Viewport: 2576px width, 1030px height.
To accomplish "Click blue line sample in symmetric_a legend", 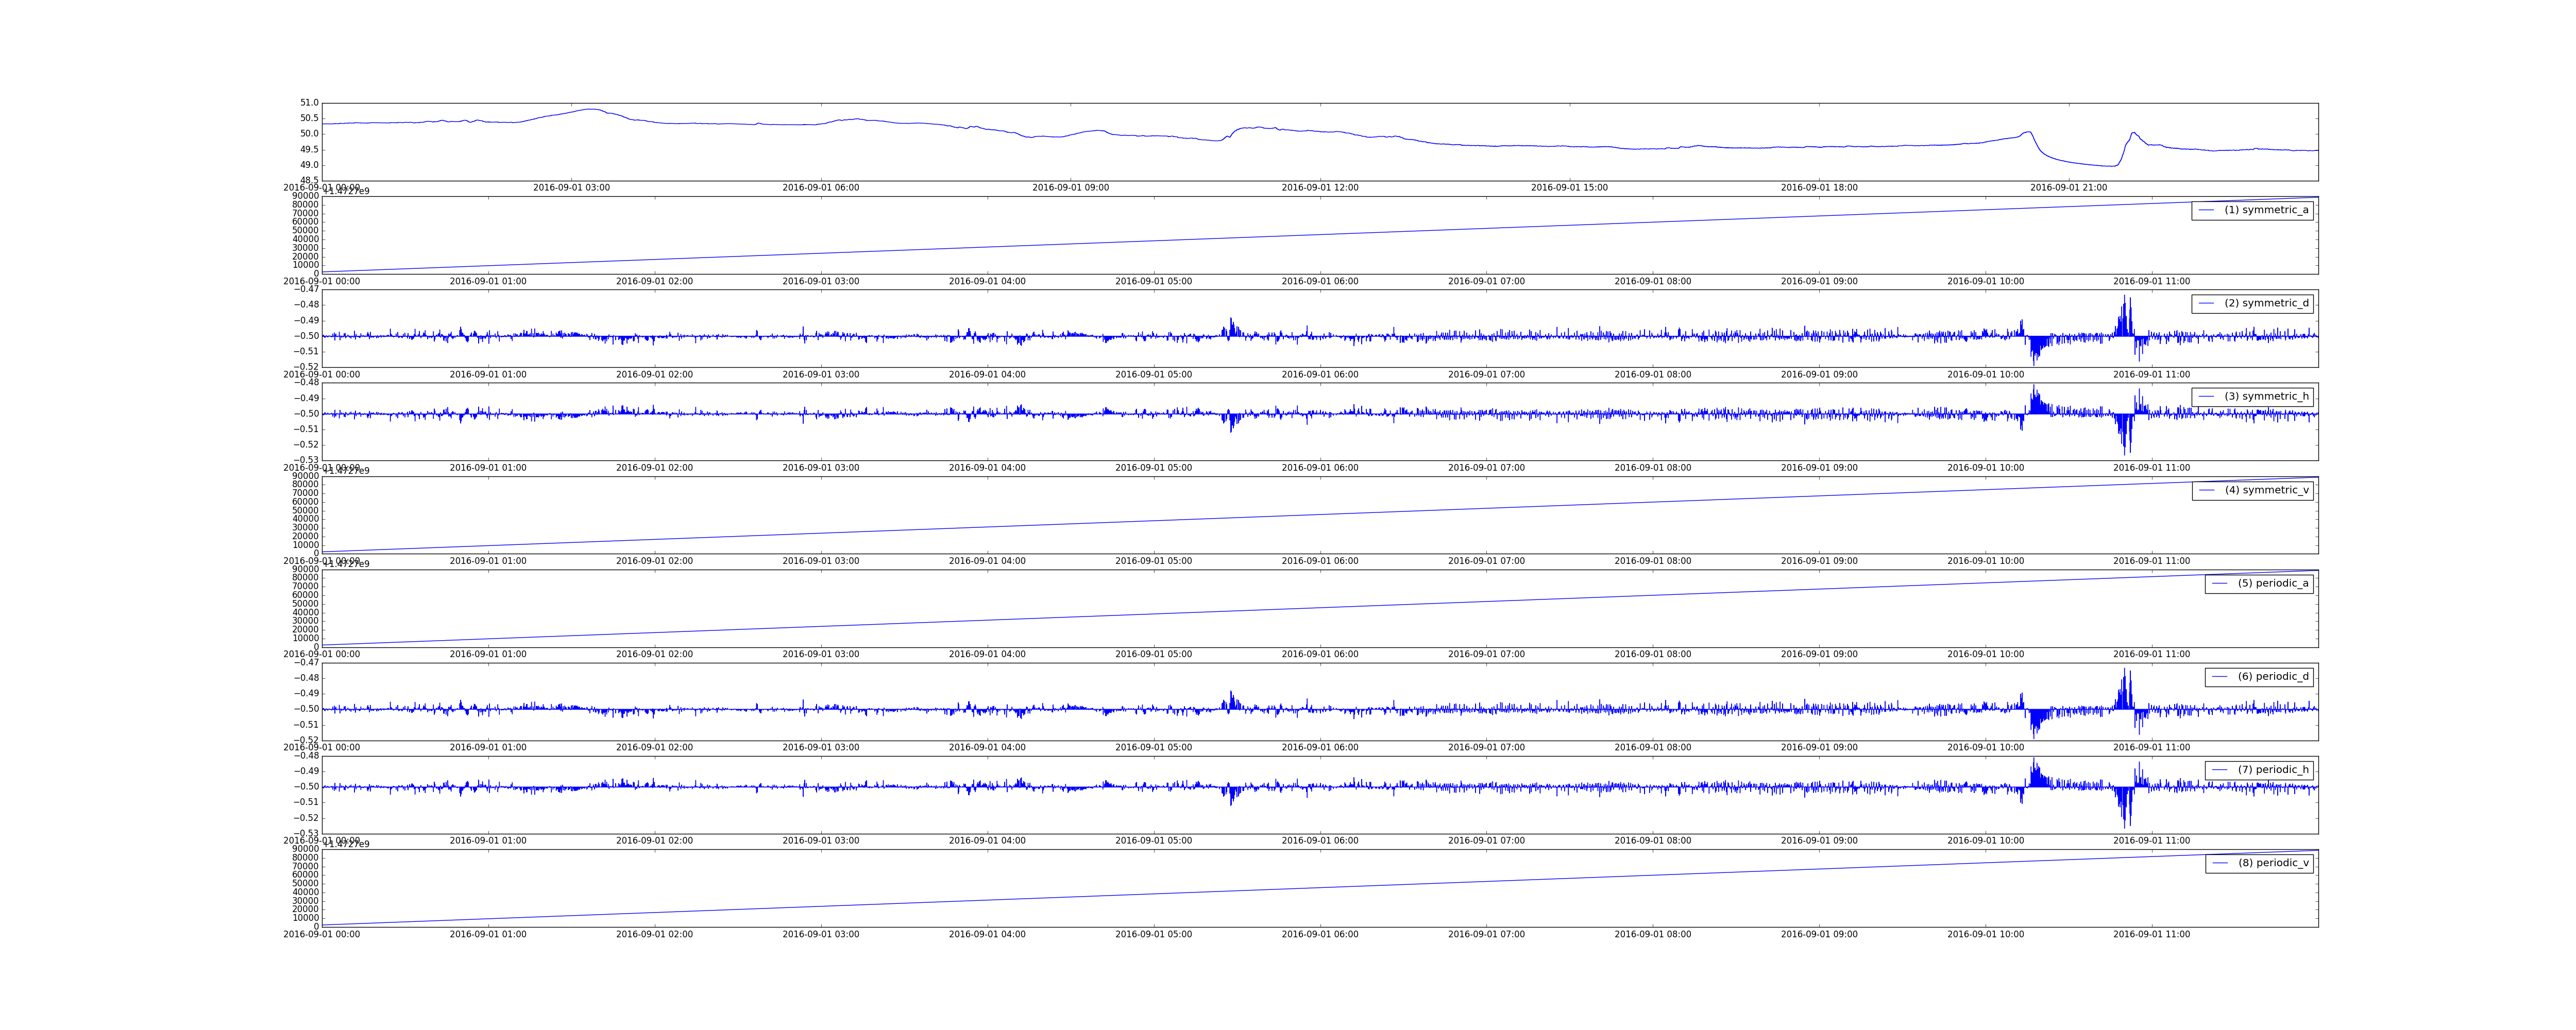I will (2206, 210).
